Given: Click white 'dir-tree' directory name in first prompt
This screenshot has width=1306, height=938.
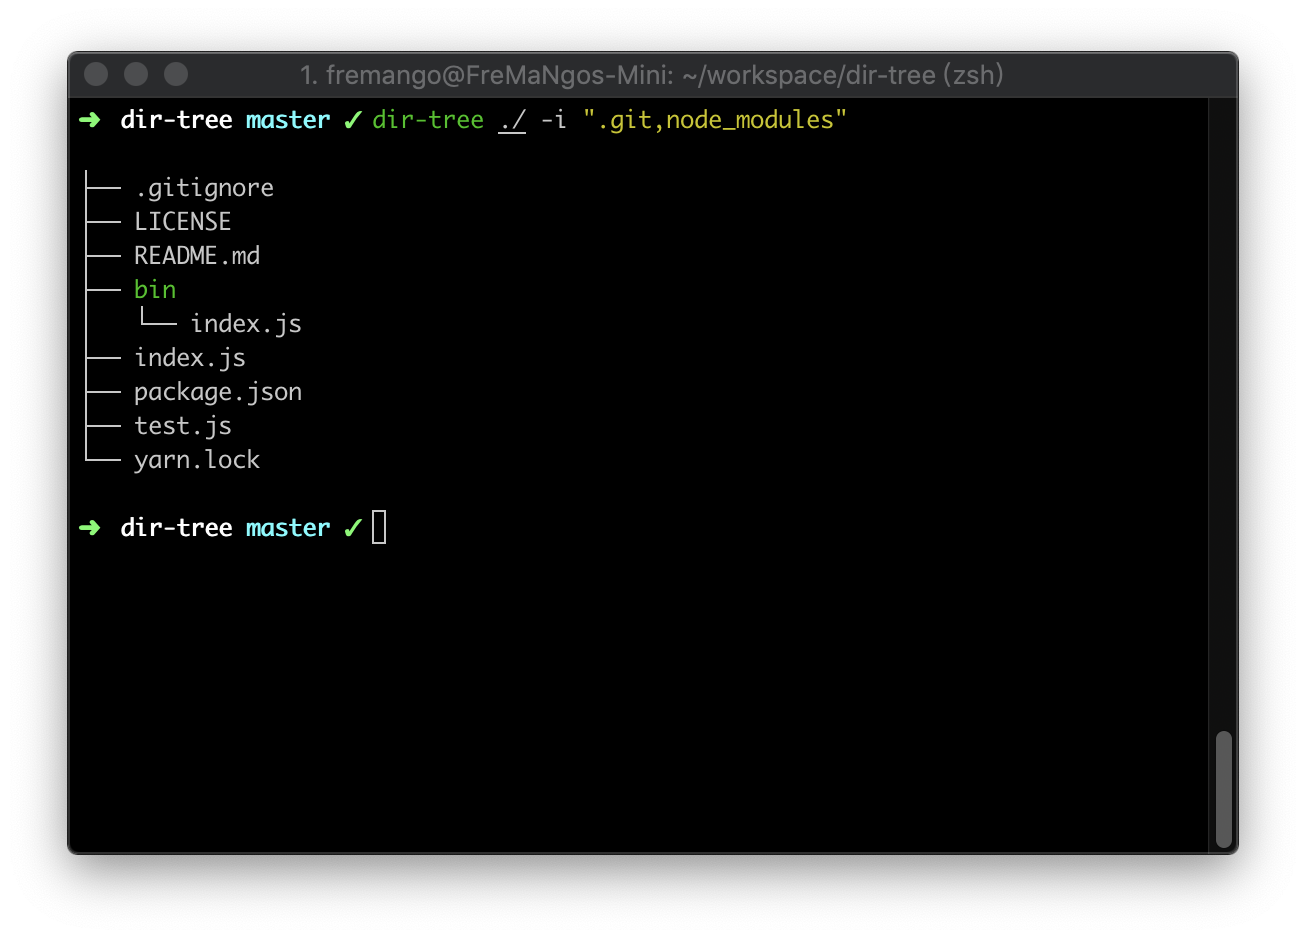Looking at the screenshot, I should click(176, 120).
